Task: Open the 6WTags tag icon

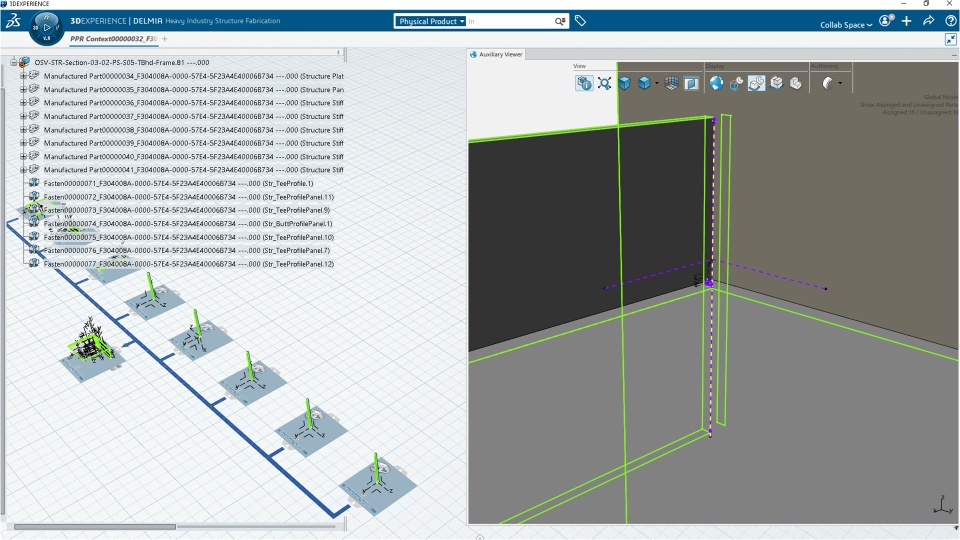Action: 580,21
